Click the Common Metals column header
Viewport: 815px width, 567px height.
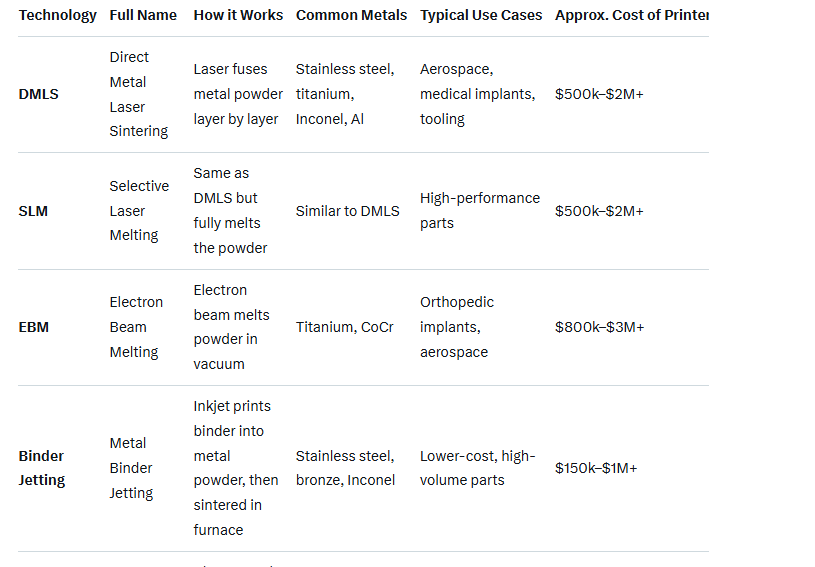point(351,15)
